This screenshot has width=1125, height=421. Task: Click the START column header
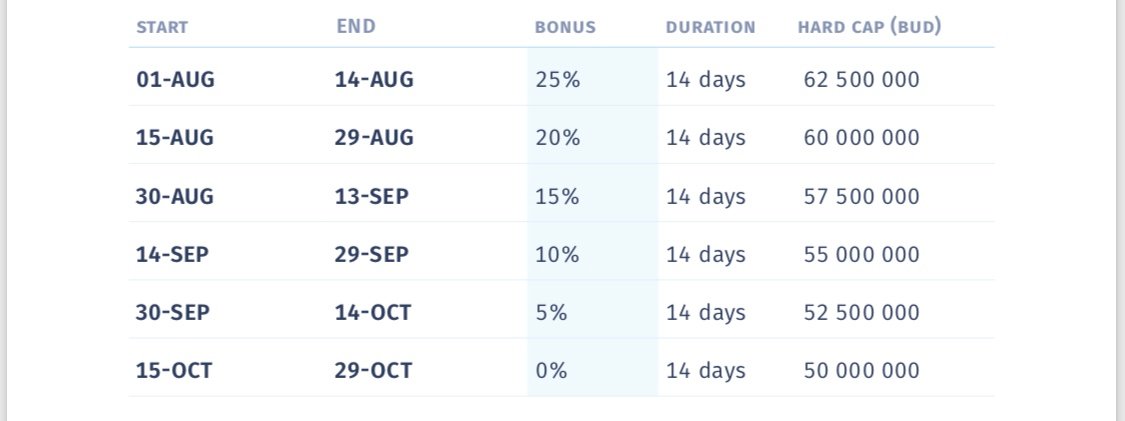(162, 28)
